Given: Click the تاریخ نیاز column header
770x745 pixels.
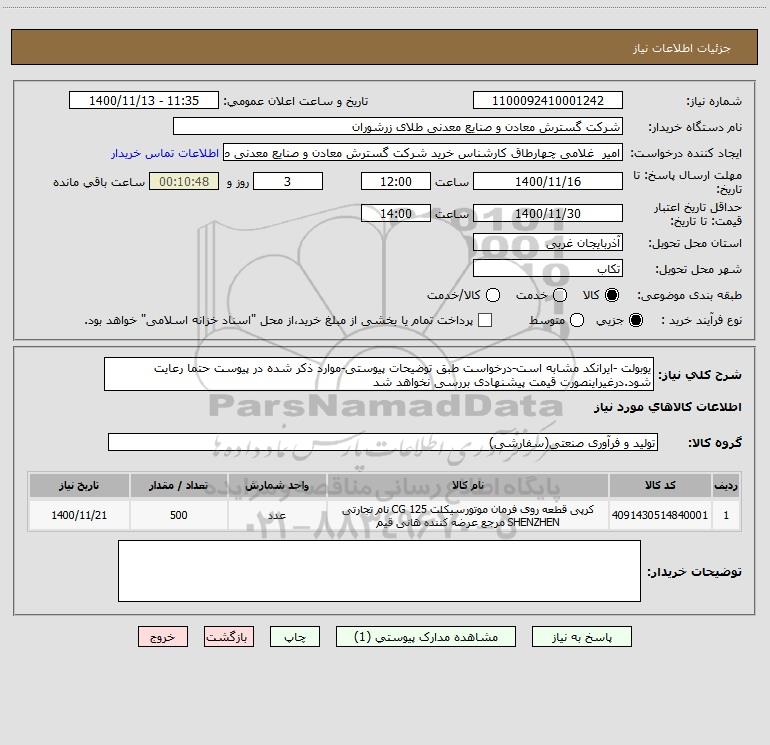Looking at the screenshot, I should (x=79, y=486).
